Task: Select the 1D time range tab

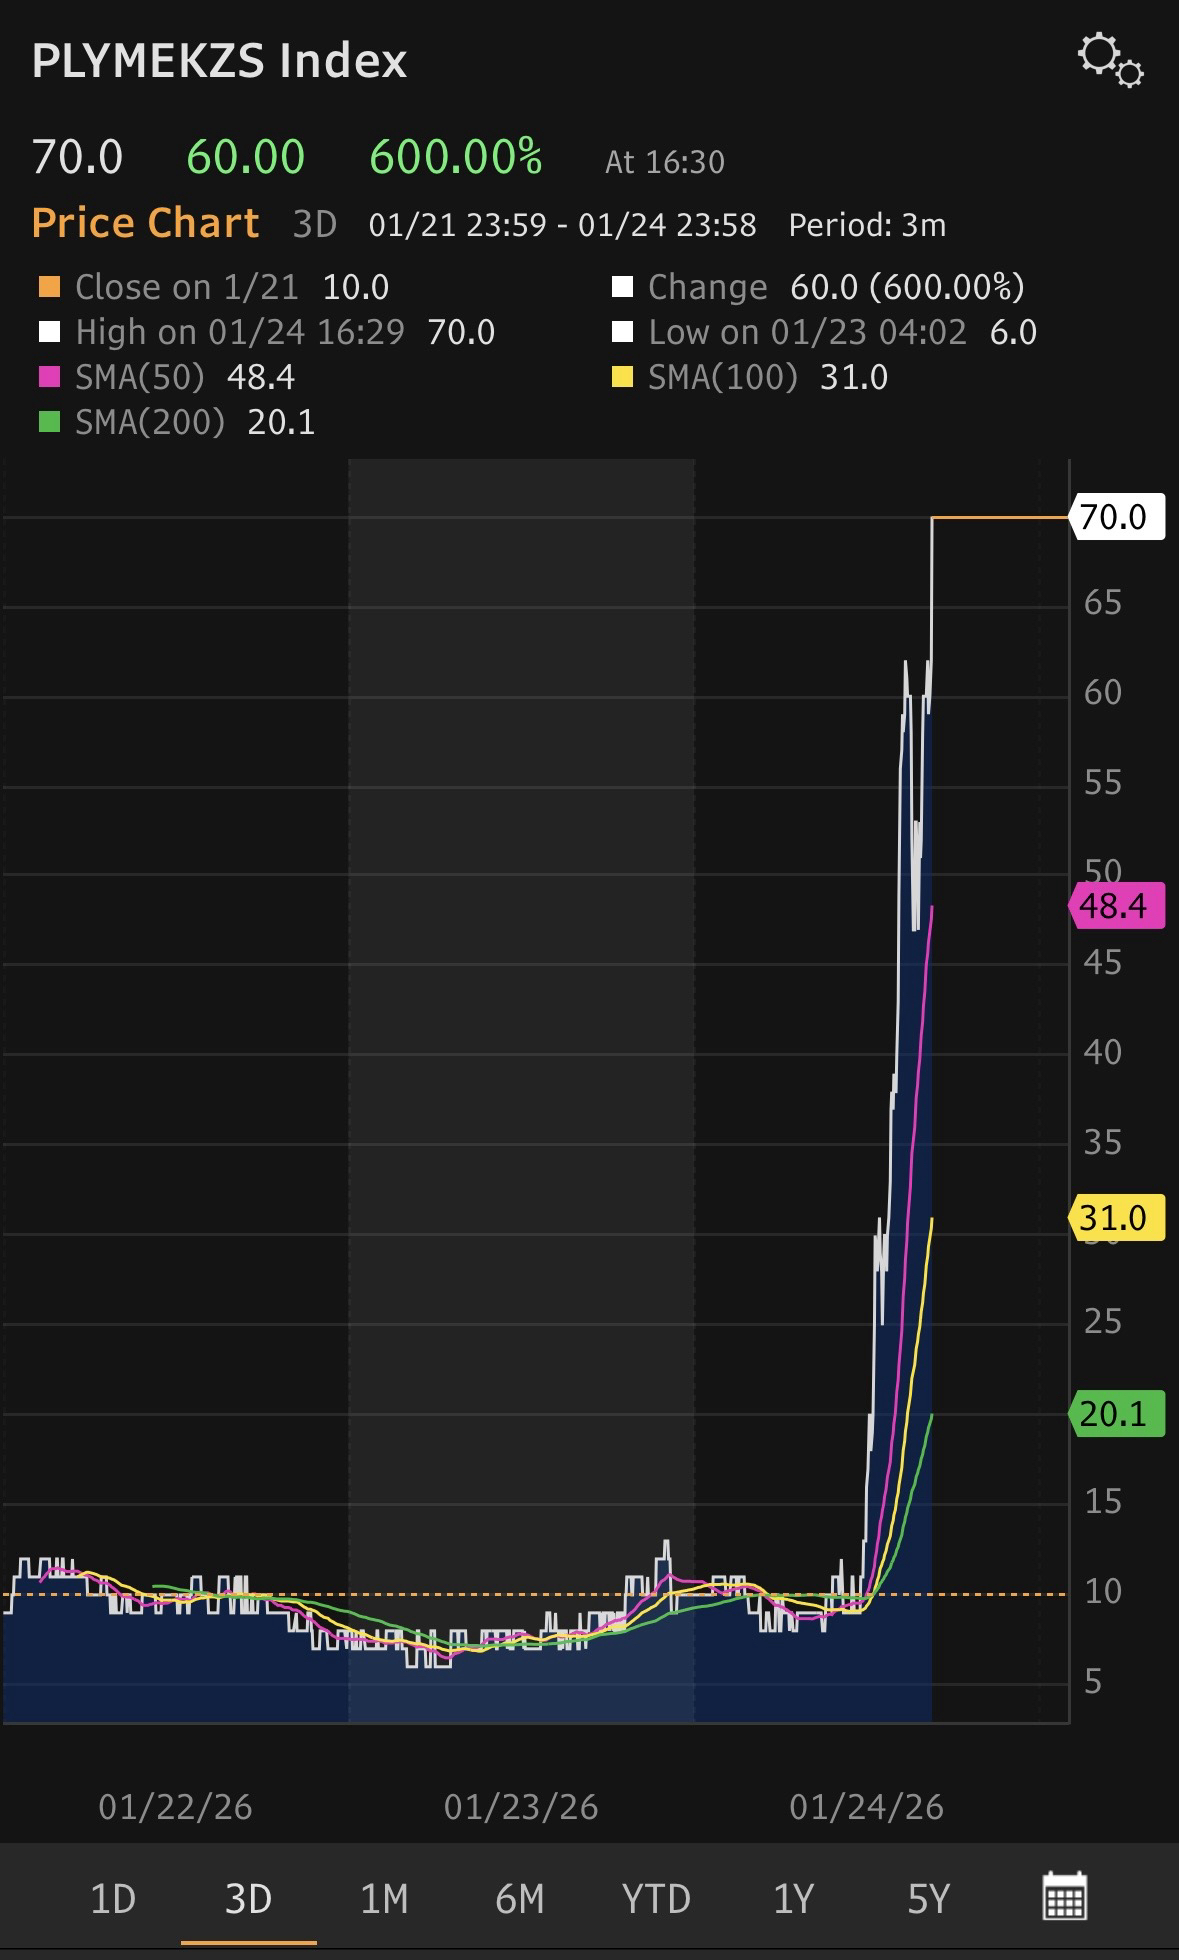Action: [x=112, y=1898]
